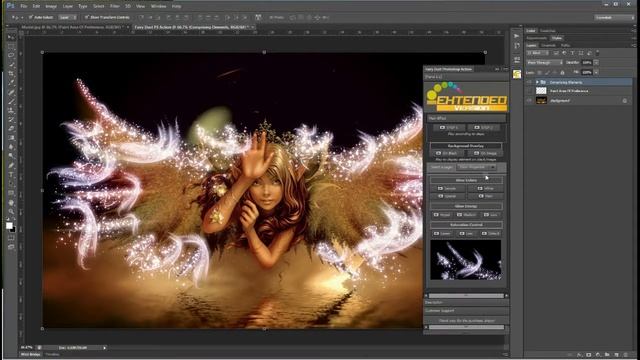Open the File menu
Viewport: 640px width, 360px height.
pyautogui.click(x=24, y=6)
